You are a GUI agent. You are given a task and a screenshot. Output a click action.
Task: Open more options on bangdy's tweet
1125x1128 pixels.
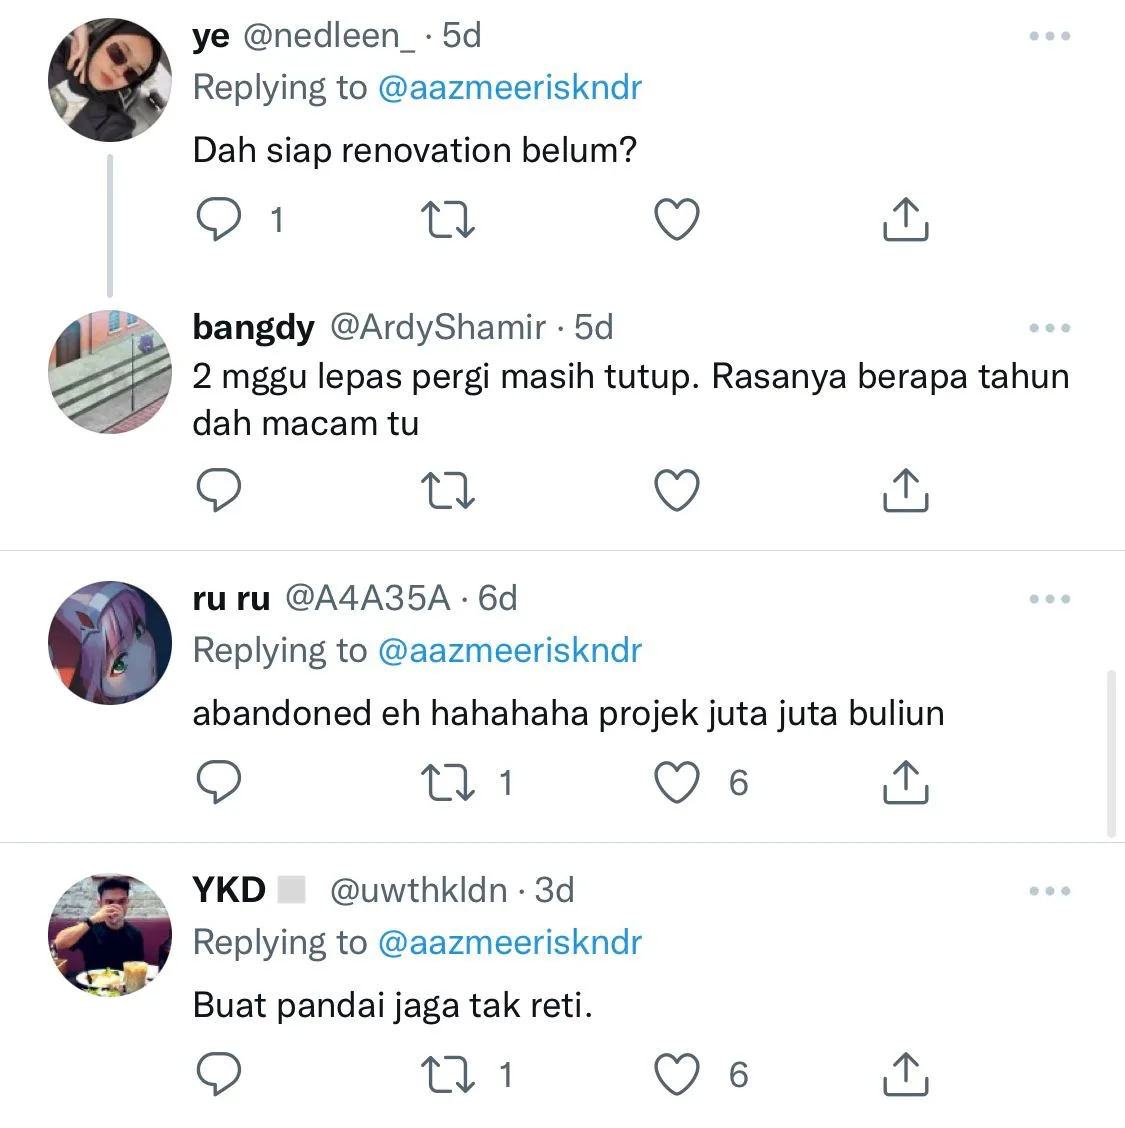[x=1049, y=327]
